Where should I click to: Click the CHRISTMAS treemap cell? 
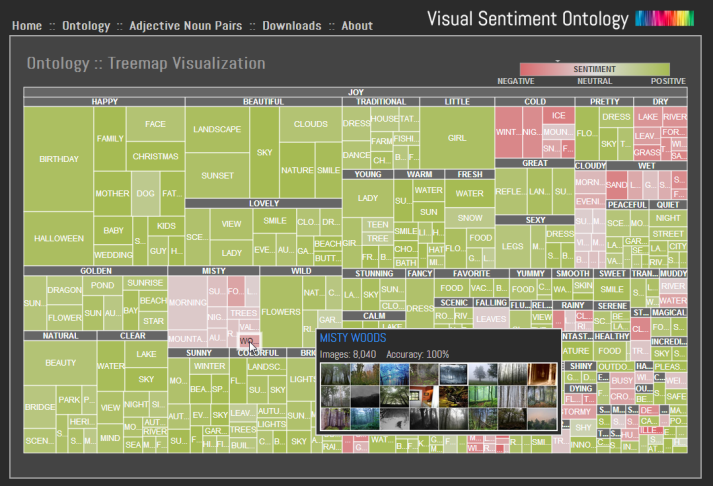tap(156, 156)
